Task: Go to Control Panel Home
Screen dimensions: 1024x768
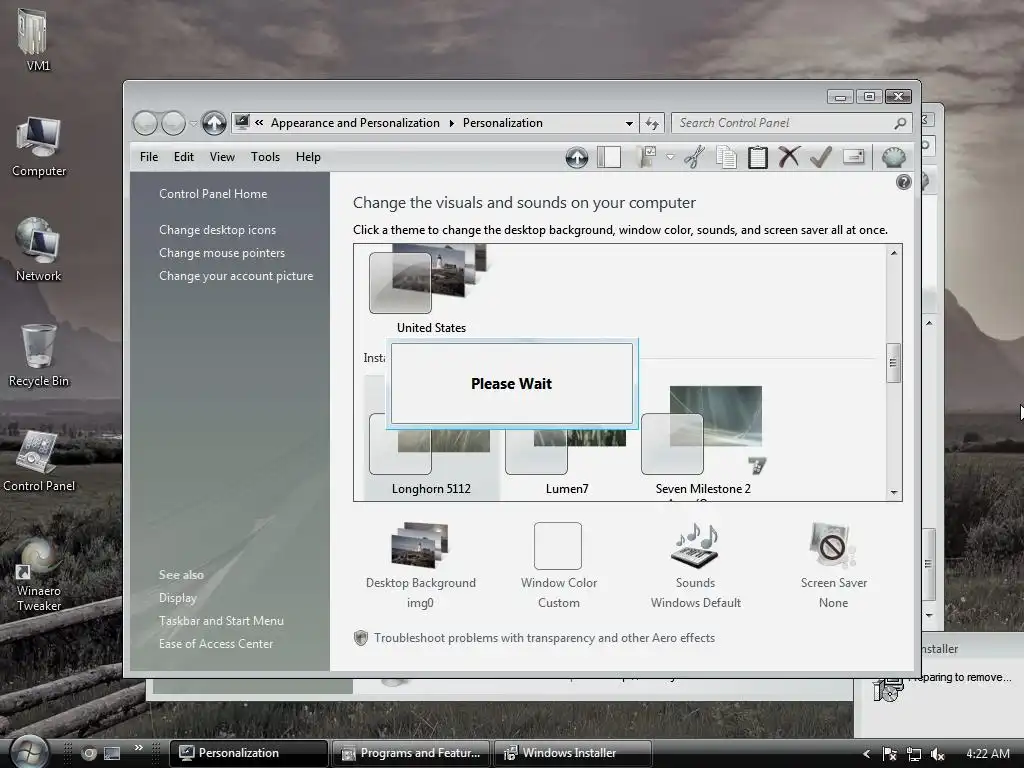Action: pyautogui.click(x=213, y=194)
